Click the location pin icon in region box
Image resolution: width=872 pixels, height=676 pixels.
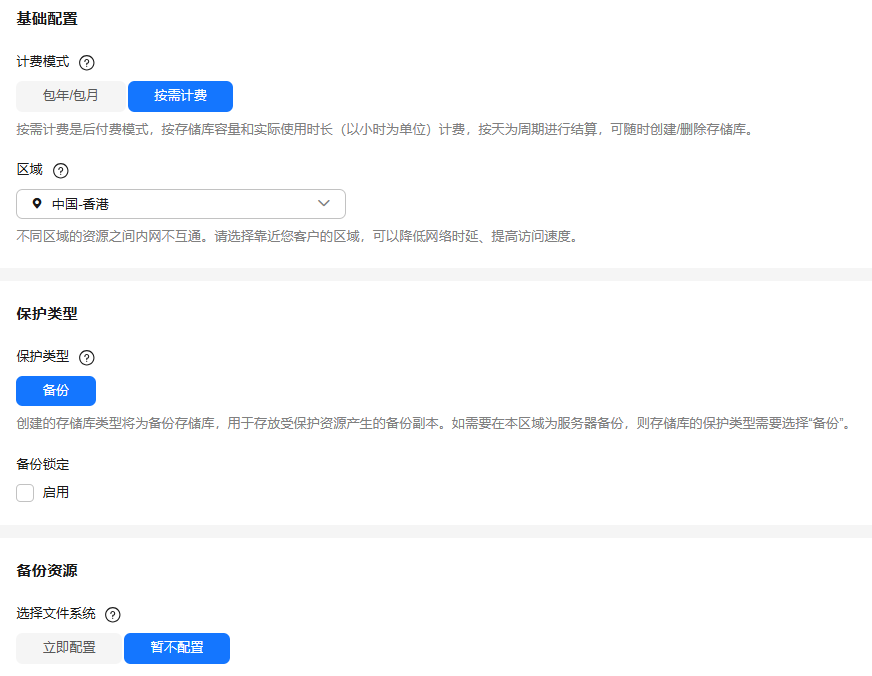tap(37, 203)
